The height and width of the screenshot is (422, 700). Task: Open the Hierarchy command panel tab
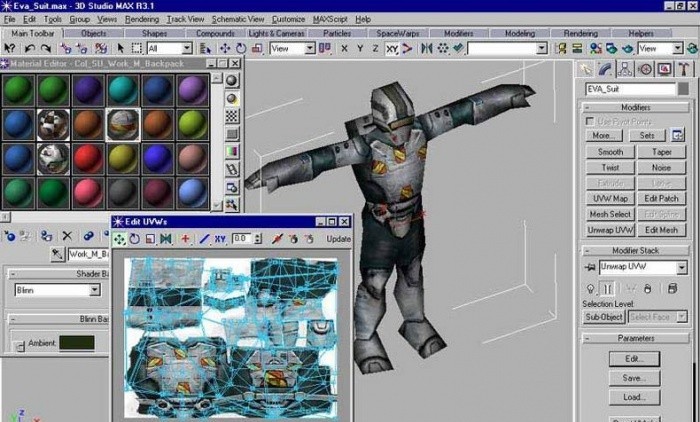626,69
